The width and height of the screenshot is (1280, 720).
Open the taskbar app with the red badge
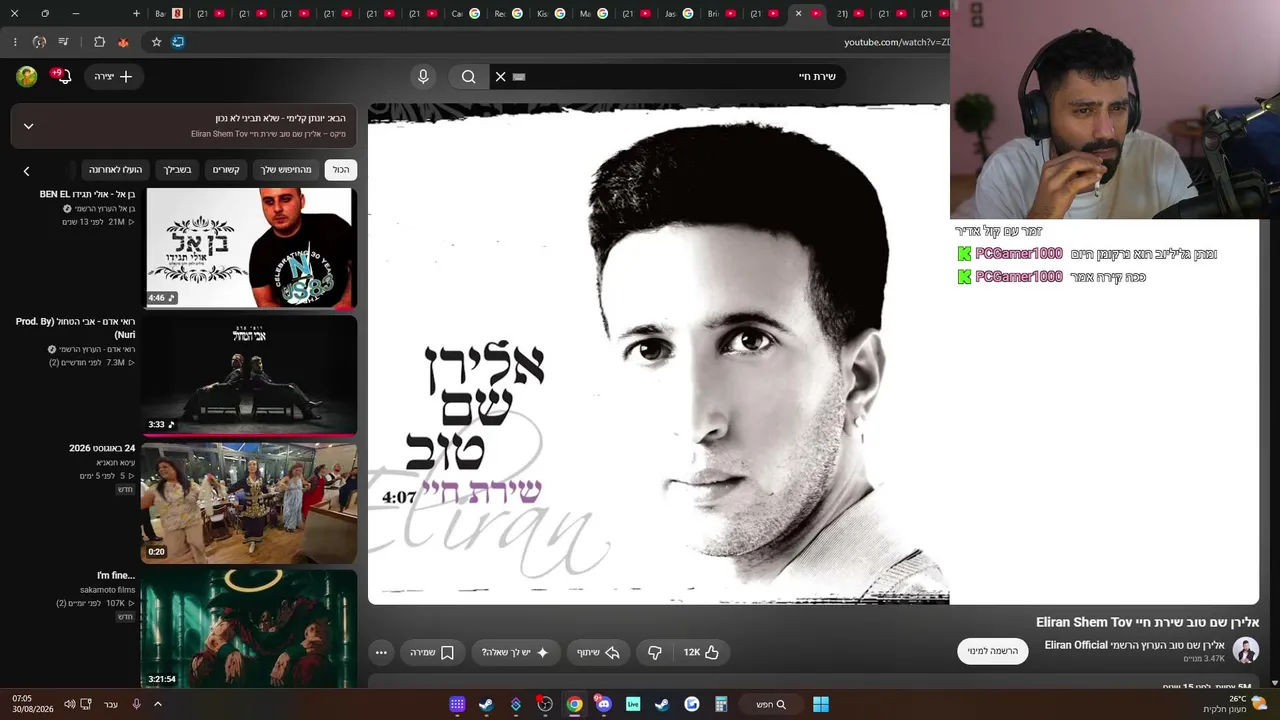point(545,704)
